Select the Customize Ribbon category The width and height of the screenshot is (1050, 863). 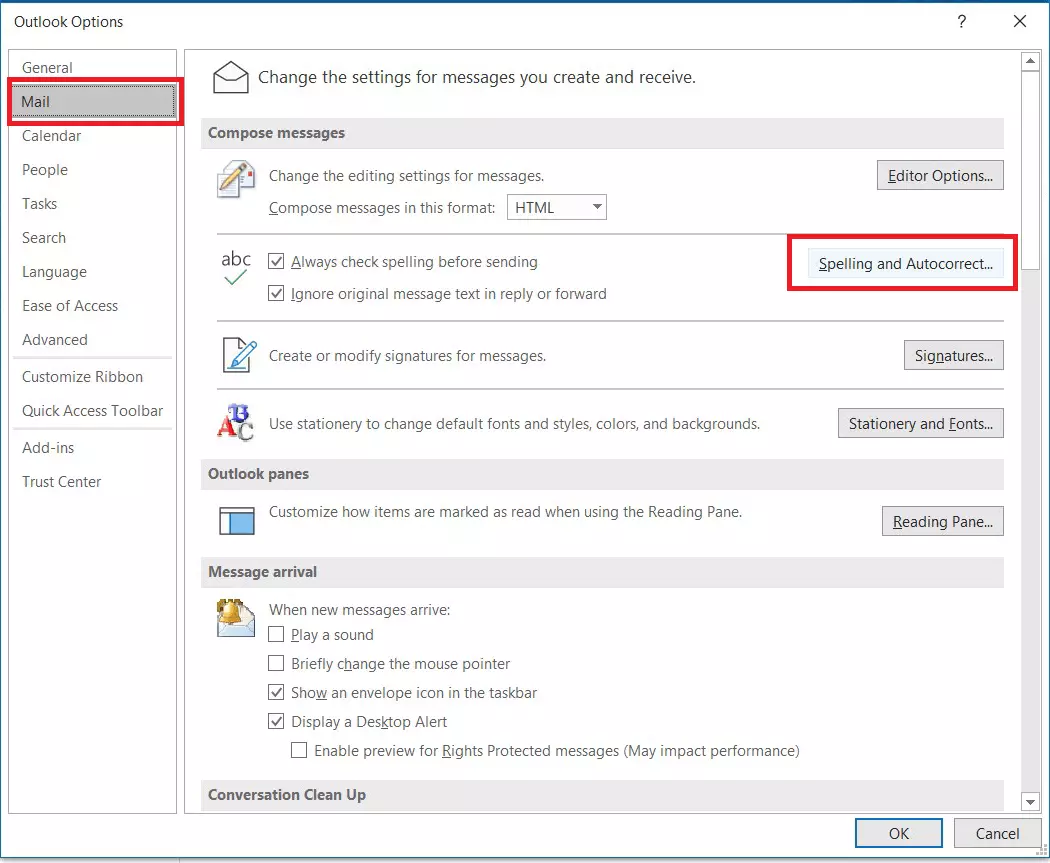[x=82, y=376]
